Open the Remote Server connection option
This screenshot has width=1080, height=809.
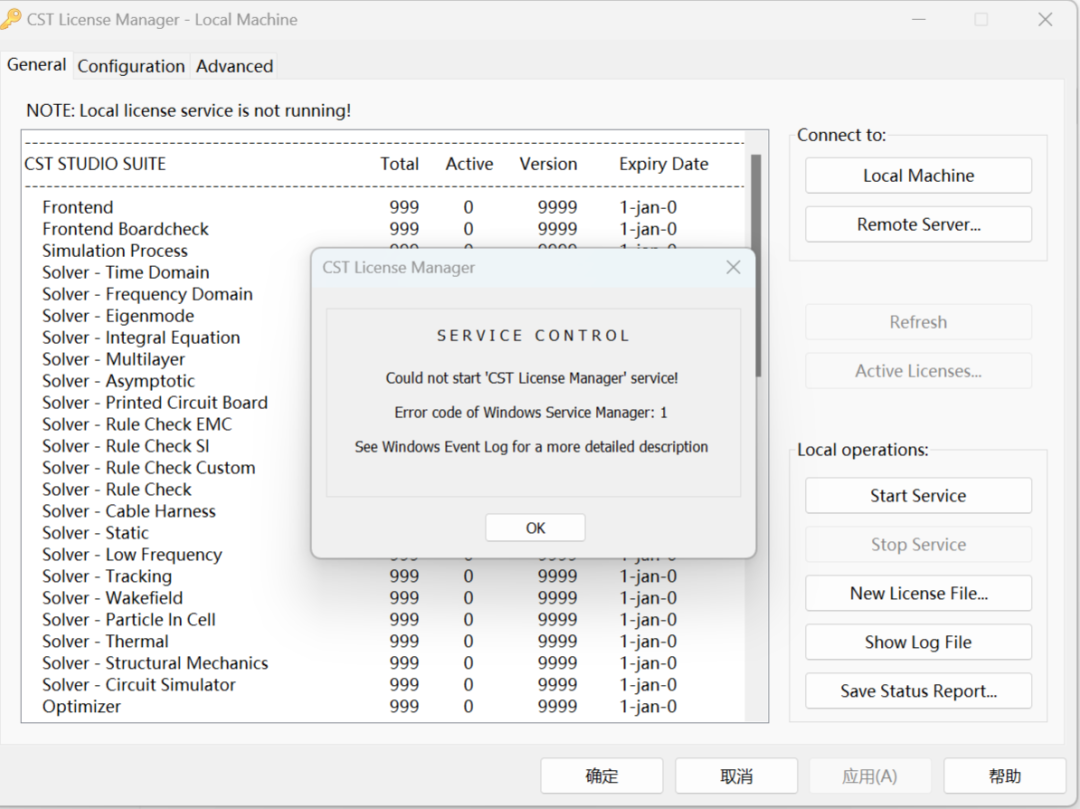click(x=918, y=225)
